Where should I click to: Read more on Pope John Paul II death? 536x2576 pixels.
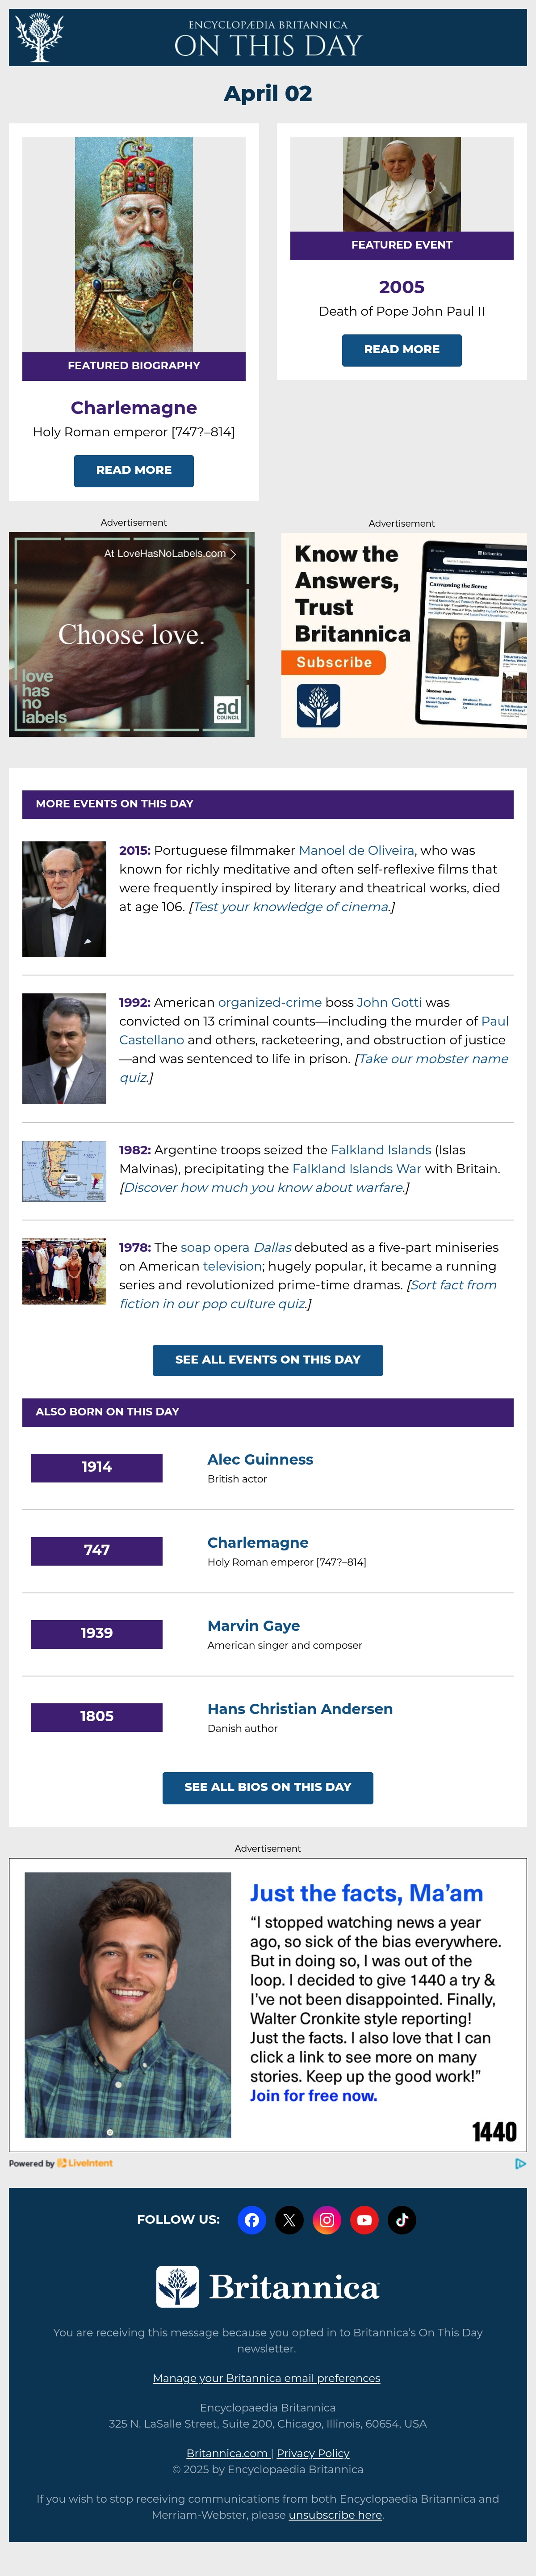pyautogui.click(x=402, y=349)
